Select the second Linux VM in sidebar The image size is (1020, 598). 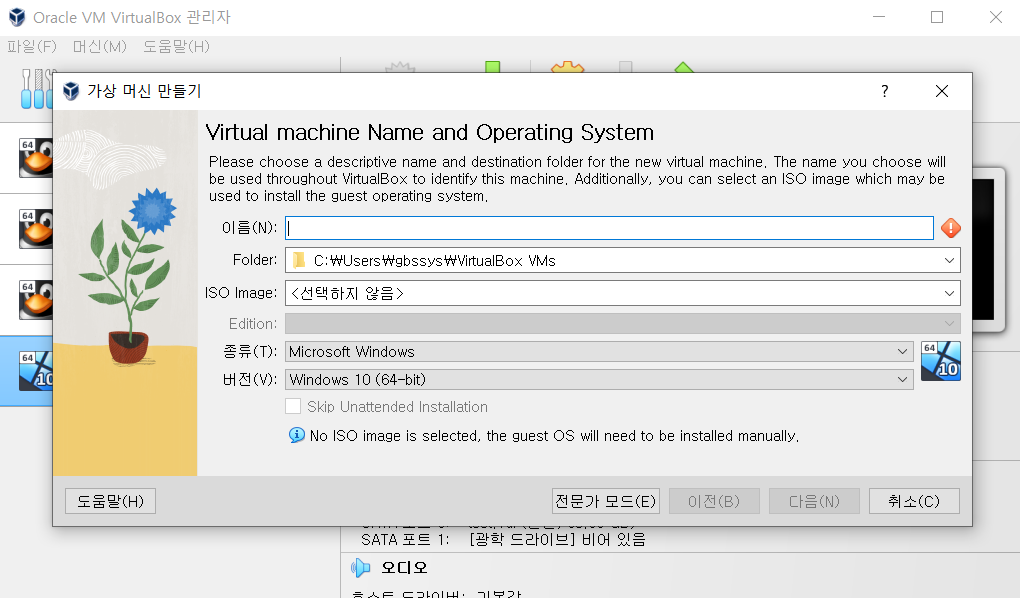27,229
